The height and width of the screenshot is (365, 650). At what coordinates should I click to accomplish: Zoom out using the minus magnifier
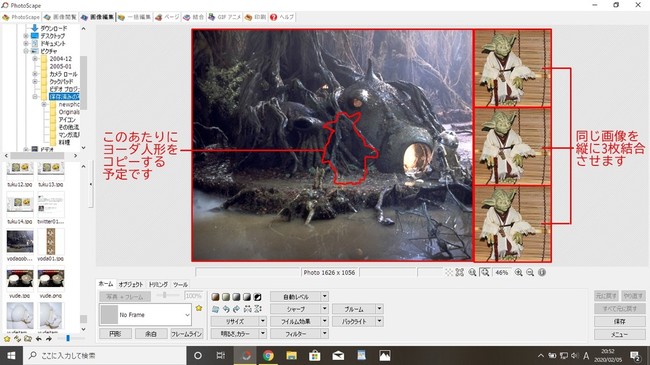coord(530,273)
